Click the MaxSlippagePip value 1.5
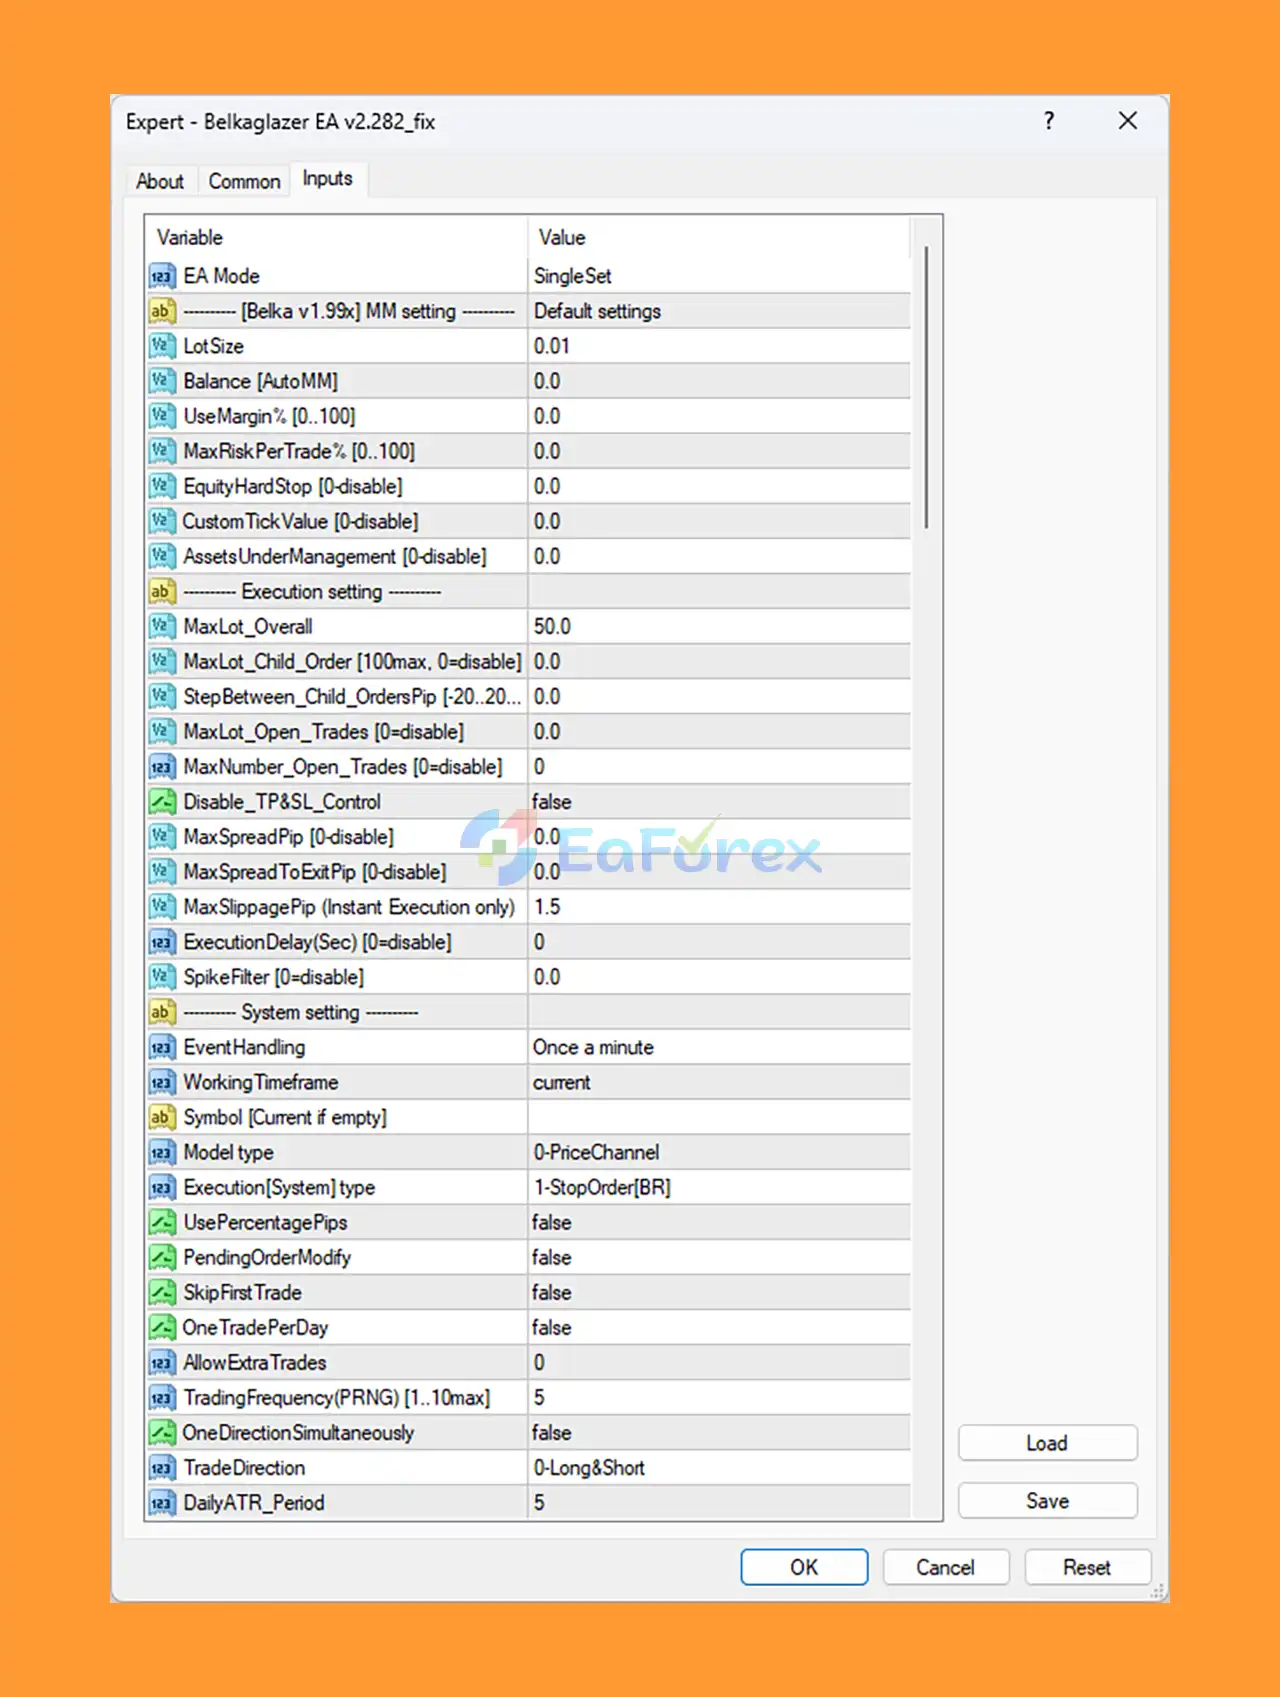1280x1697 pixels. pyautogui.click(x=719, y=907)
